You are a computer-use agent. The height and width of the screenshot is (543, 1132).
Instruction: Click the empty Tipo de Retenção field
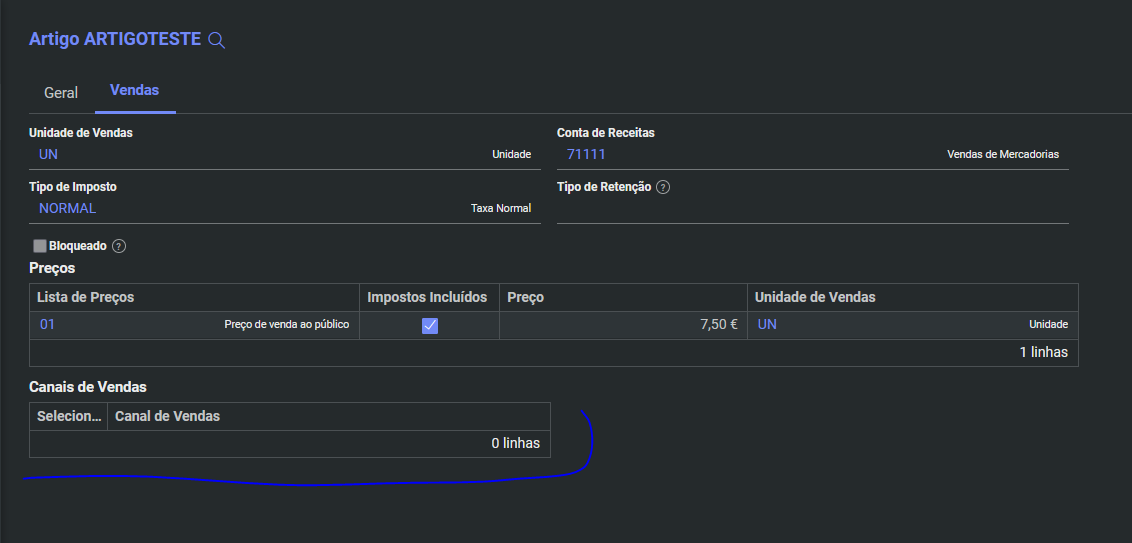coord(811,209)
